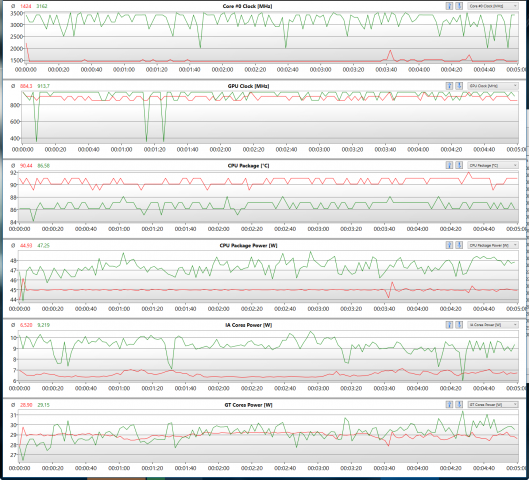Click the IA Cores Power [W] graph title
529x480 pixels.
pos(248,325)
